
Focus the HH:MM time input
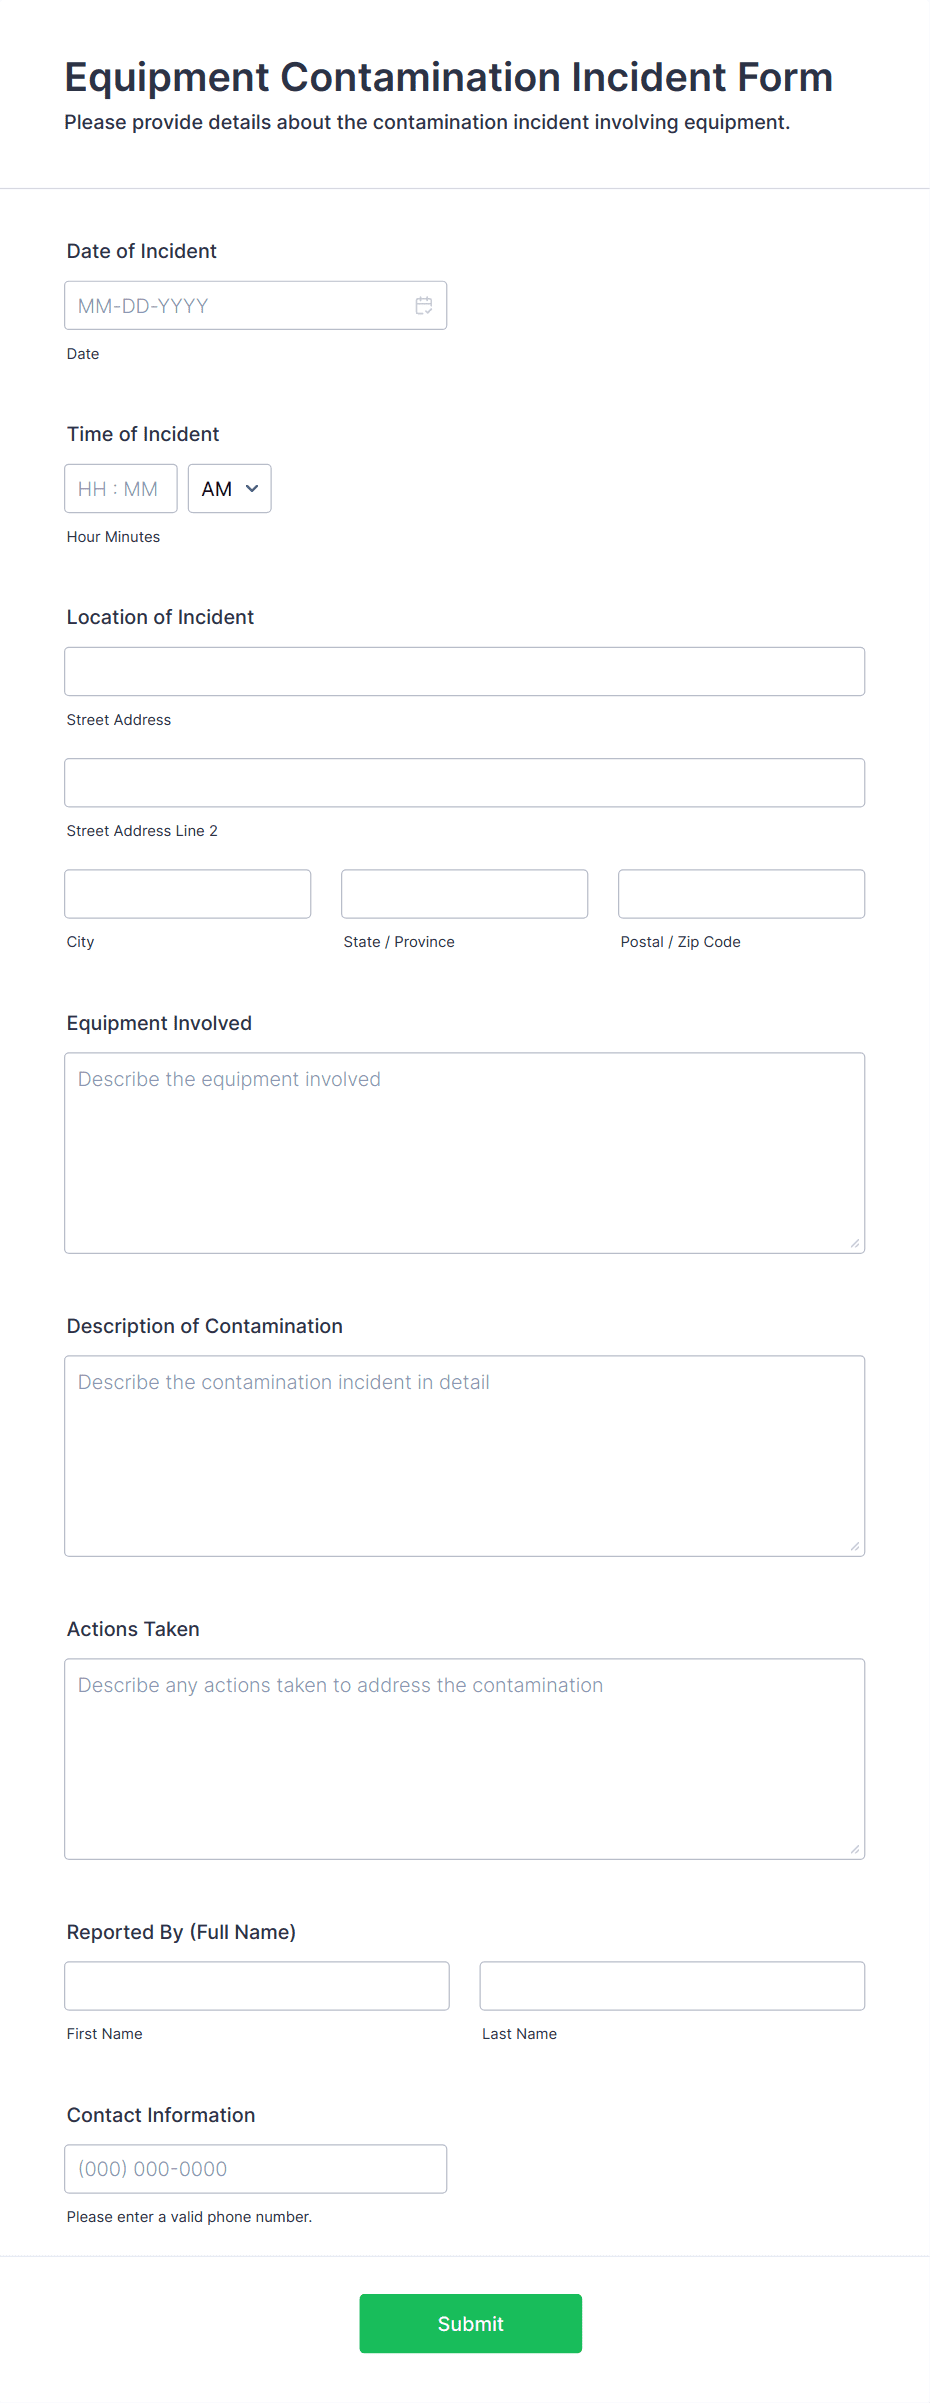[120, 488]
